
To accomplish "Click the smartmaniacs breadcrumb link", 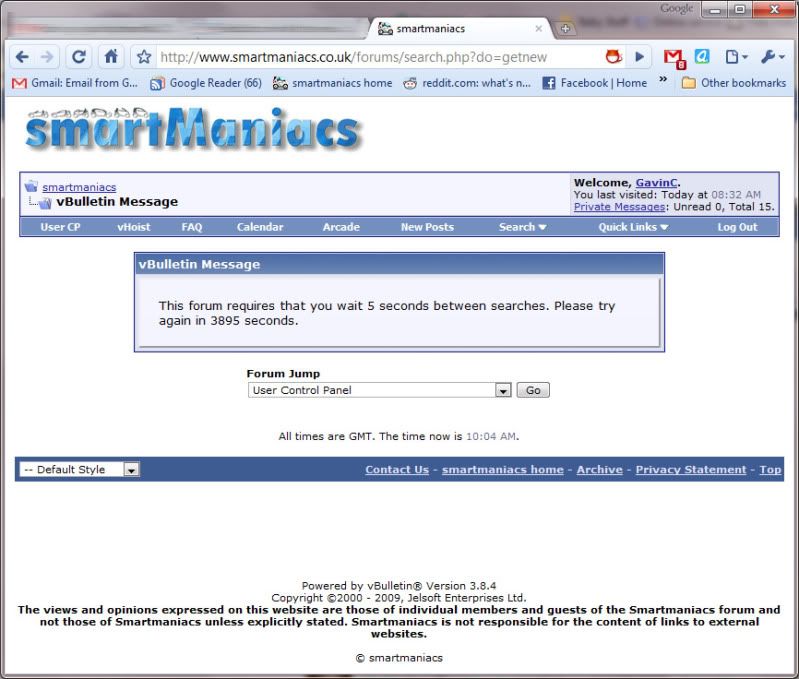I will [x=79, y=187].
